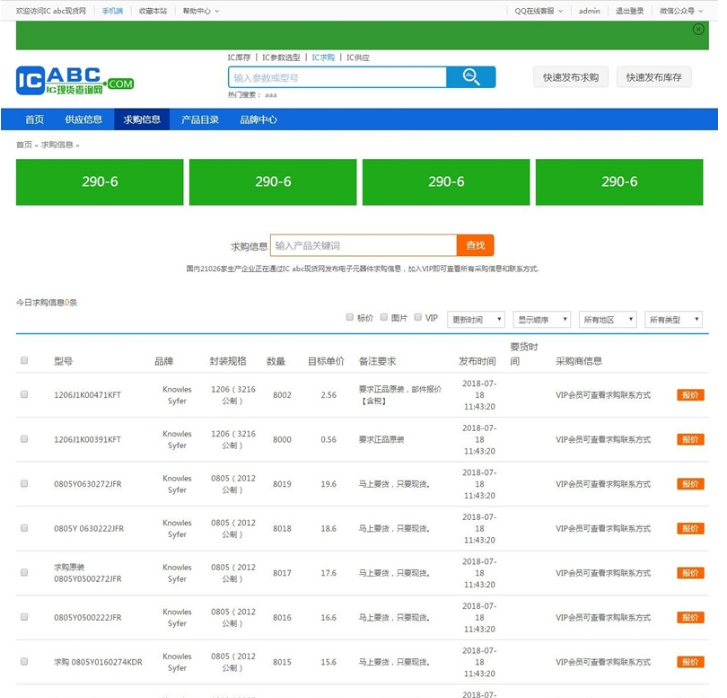727x698 pixels.
Task: Click the magnifier search icon button
Action: (470, 78)
